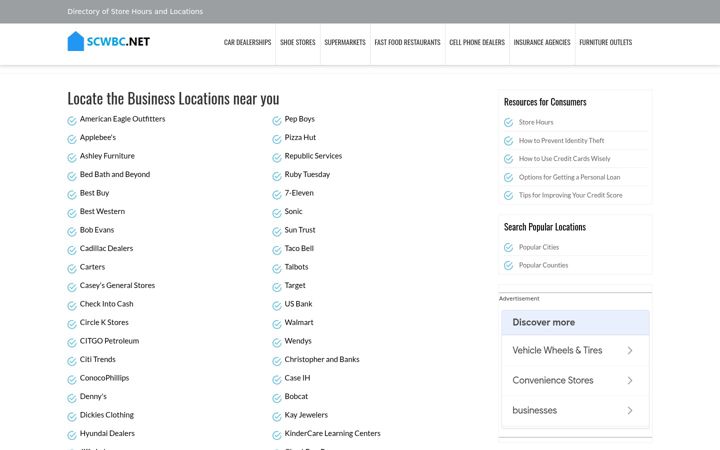Click the checkmark icon beside 7-Eleven
This screenshot has height=450, width=720.
[x=276, y=195]
